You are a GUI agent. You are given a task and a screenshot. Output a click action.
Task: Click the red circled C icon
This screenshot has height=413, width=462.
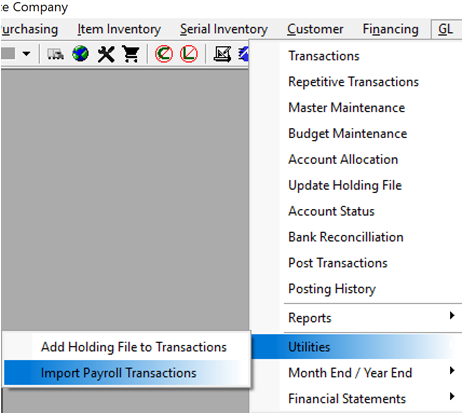coord(164,54)
